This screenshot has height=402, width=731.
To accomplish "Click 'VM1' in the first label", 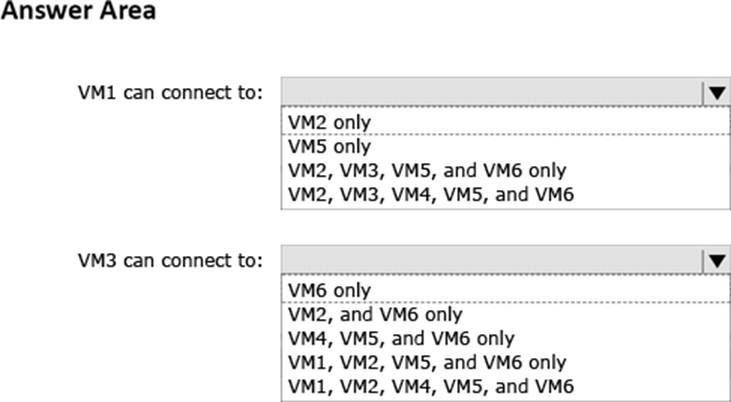I will point(96,93).
